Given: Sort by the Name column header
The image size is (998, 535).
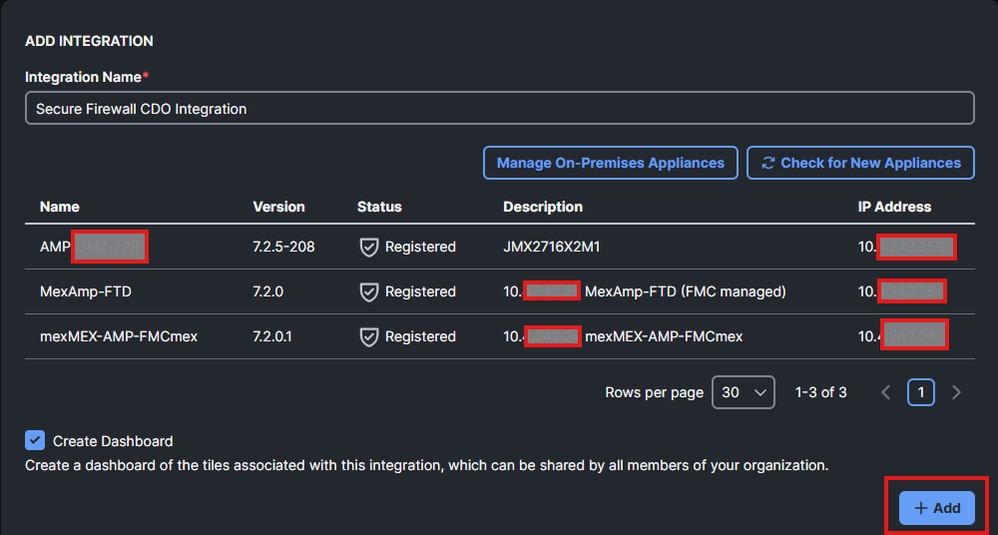Looking at the screenshot, I should pyautogui.click(x=59, y=207).
